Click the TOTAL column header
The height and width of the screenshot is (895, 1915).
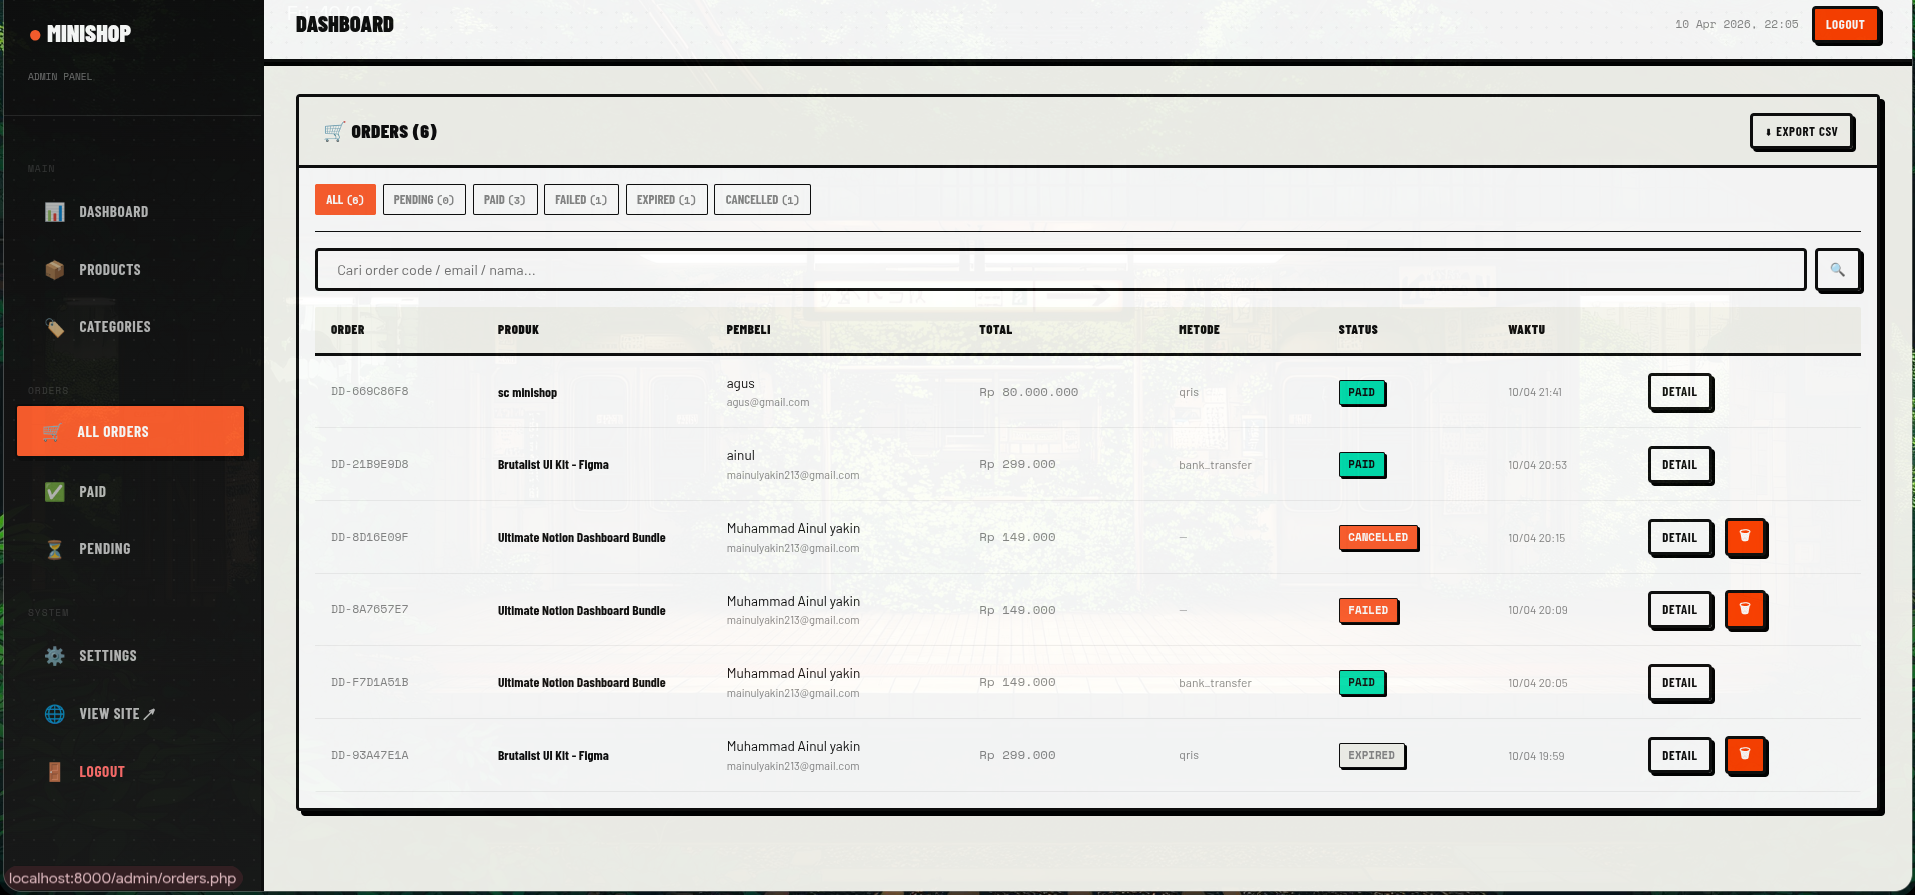(995, 330)
